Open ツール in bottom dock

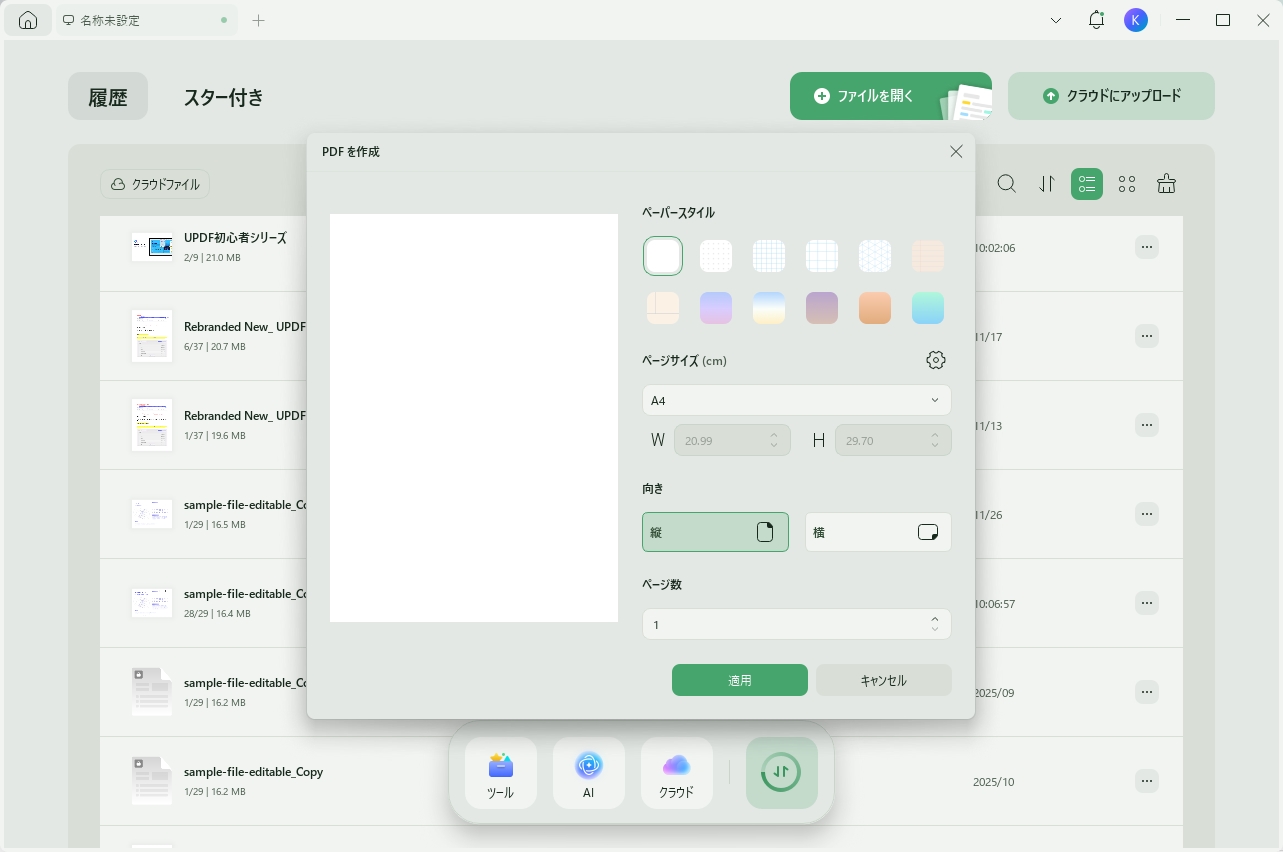[501, 774]
